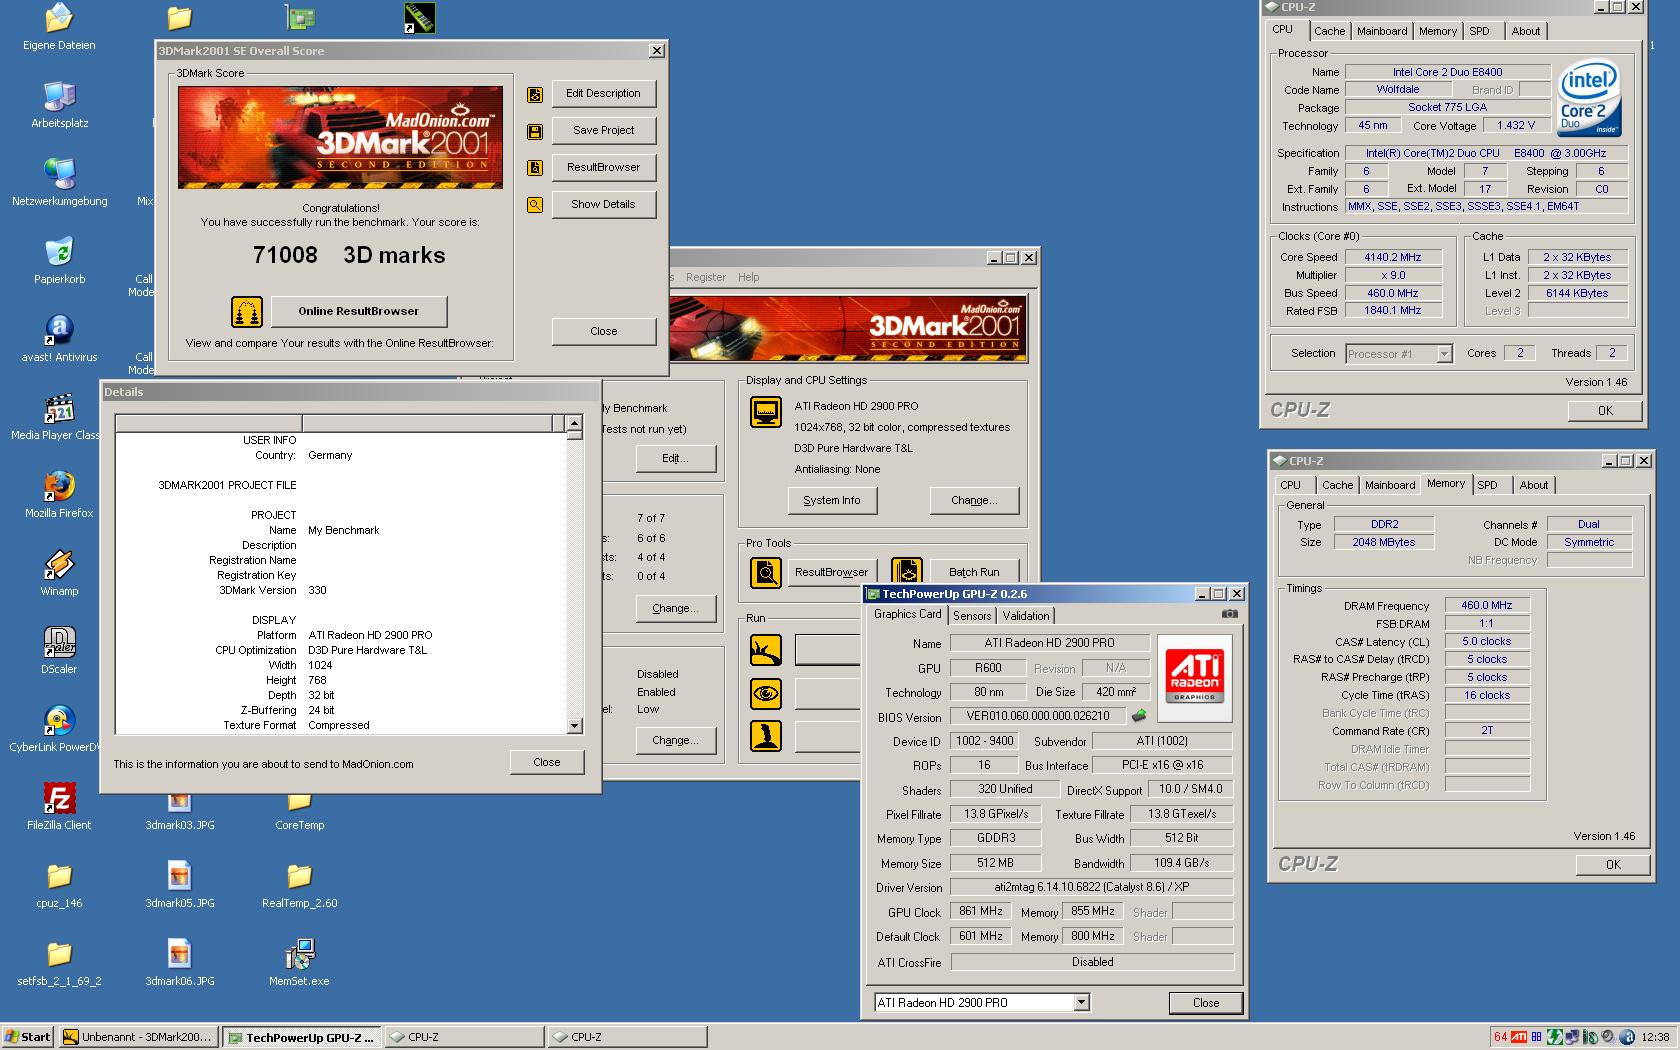This screenshot has height=1050, width=1680.
Task: Click the Details list scrollbar up arrow
Action: [574, 423]
